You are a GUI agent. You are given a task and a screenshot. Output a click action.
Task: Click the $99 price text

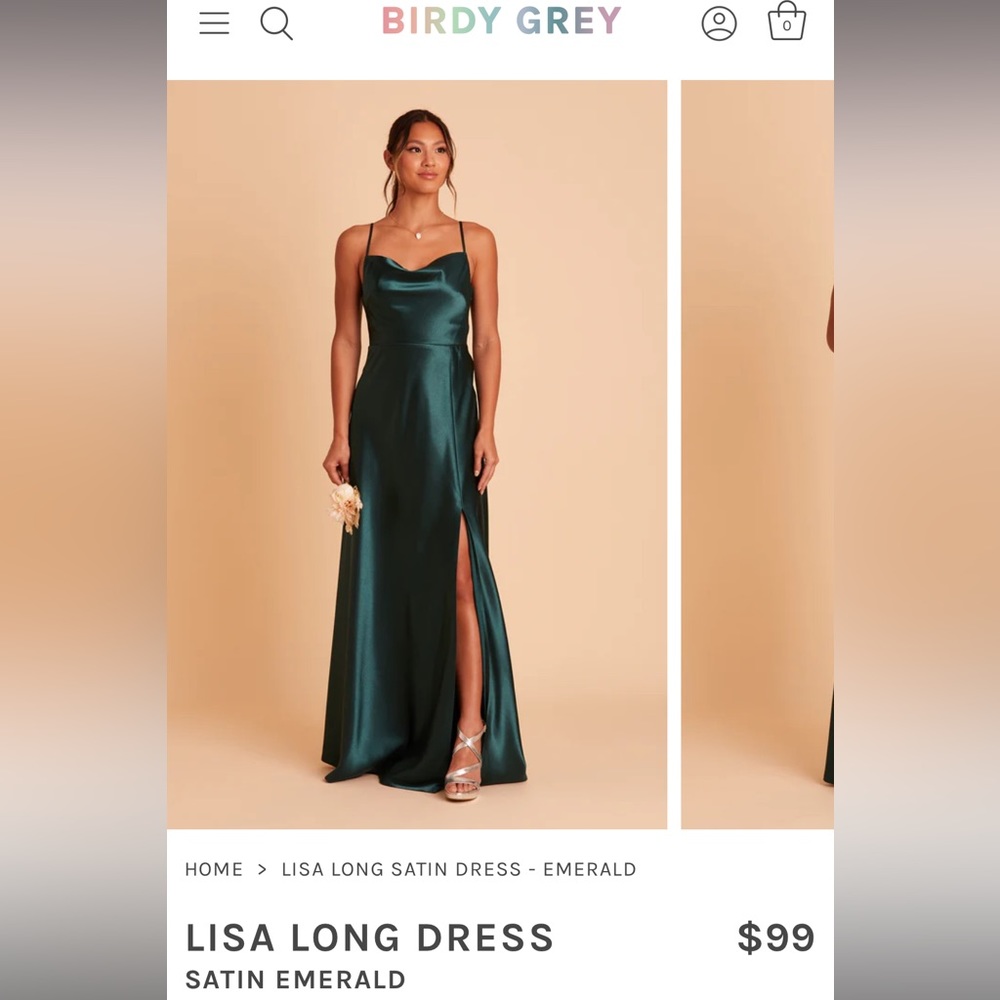click(x=776, y=937)
